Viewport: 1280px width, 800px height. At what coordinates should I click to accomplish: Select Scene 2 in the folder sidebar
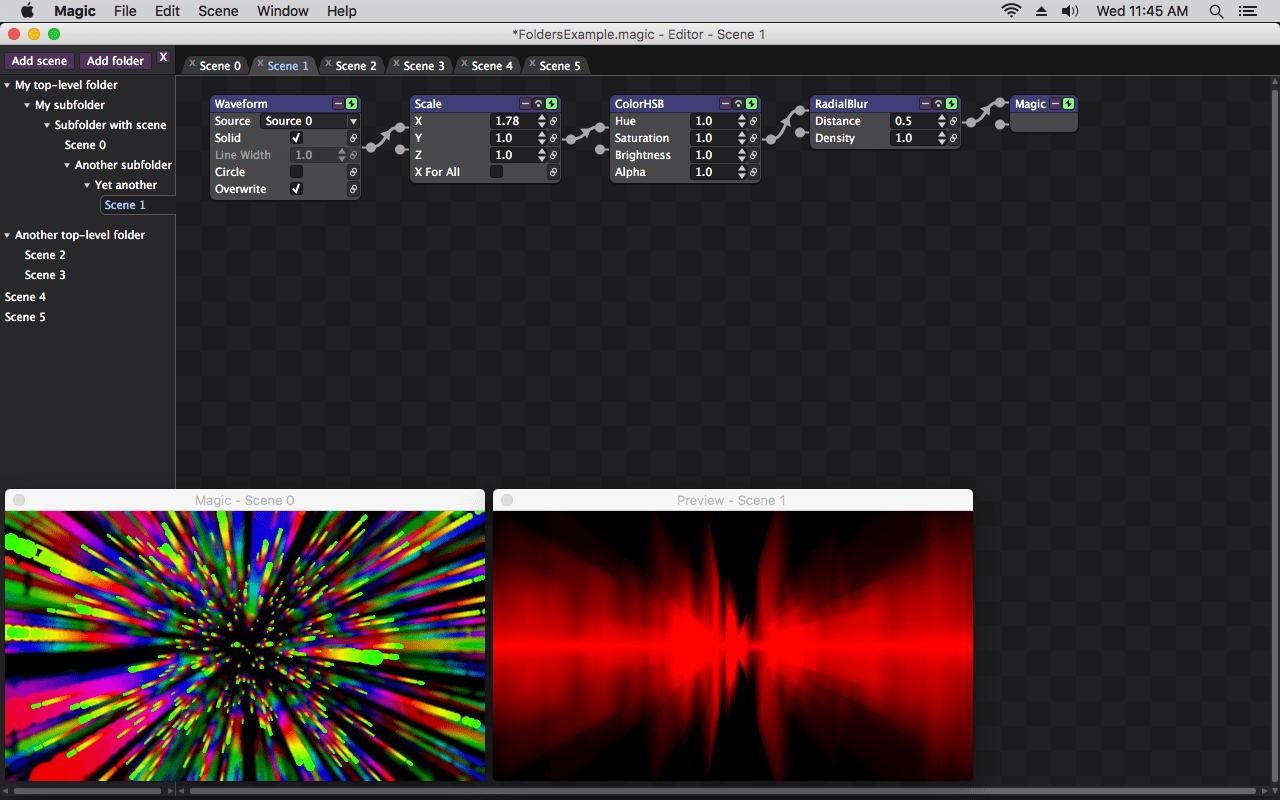point(45,254)
